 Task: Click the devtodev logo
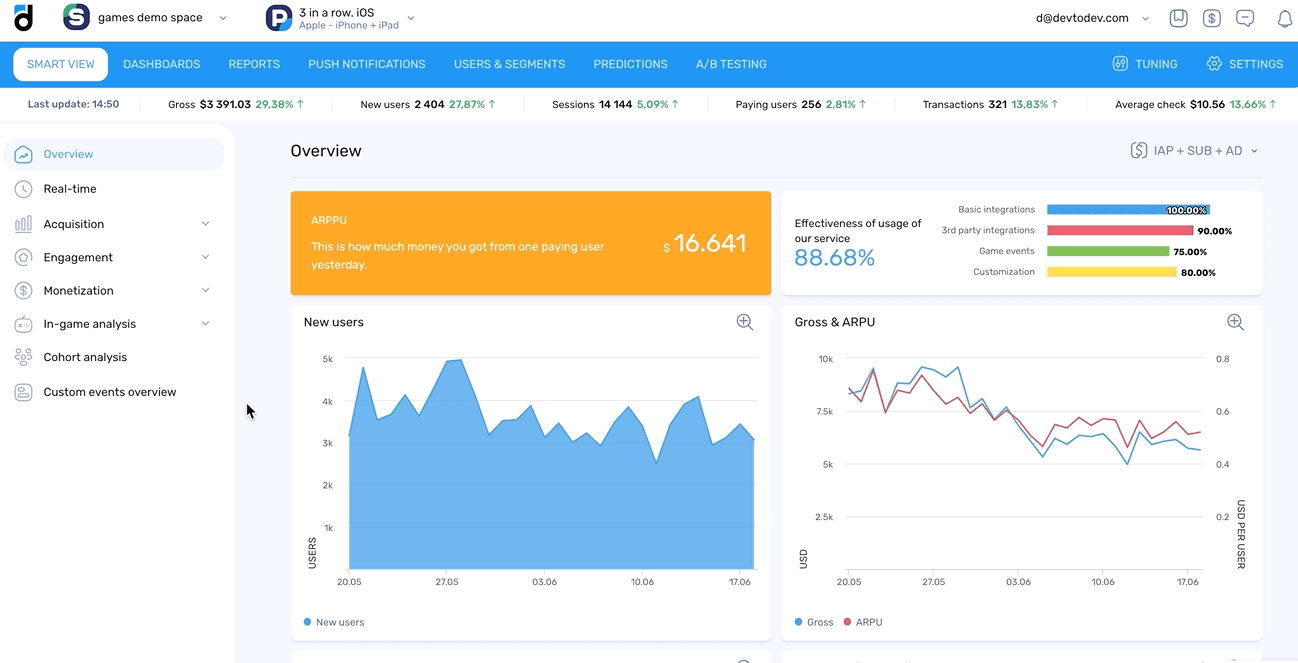[22, 17]
